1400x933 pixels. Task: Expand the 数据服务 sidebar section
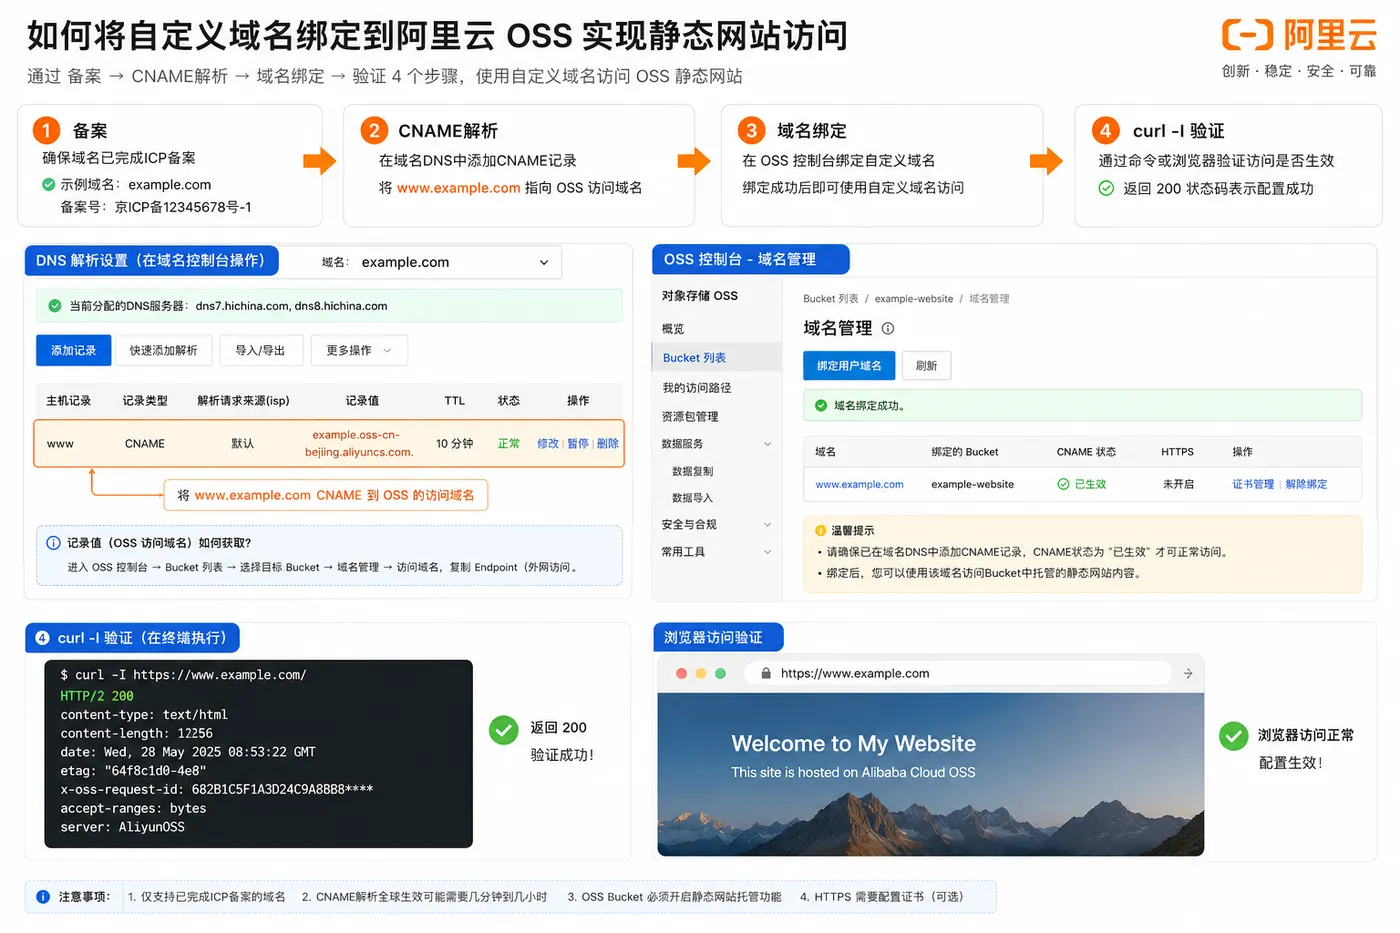[767, 444]
